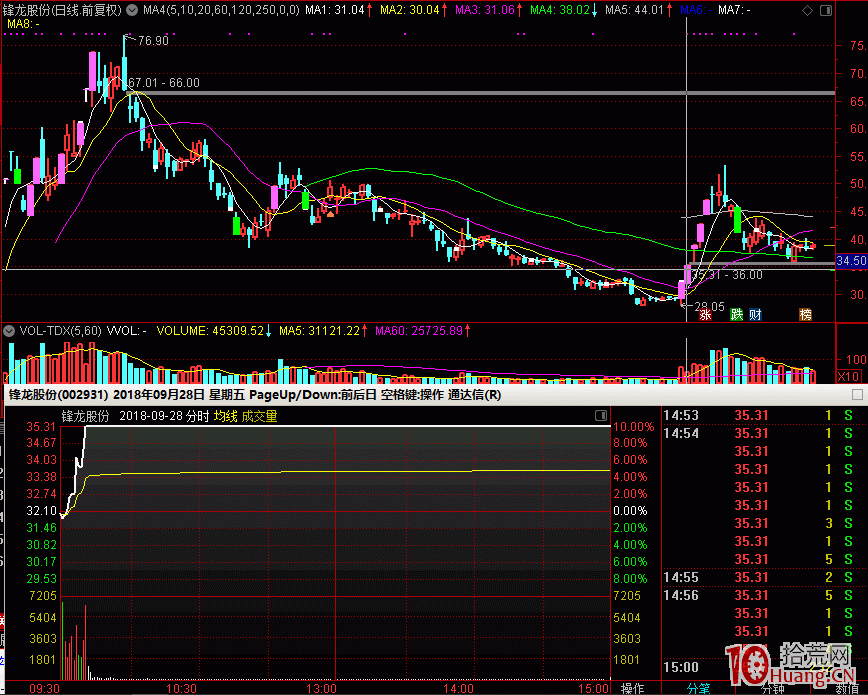Open the 操作 menu button
Viewport: 868px width, 695px height.
pos(632,688)
